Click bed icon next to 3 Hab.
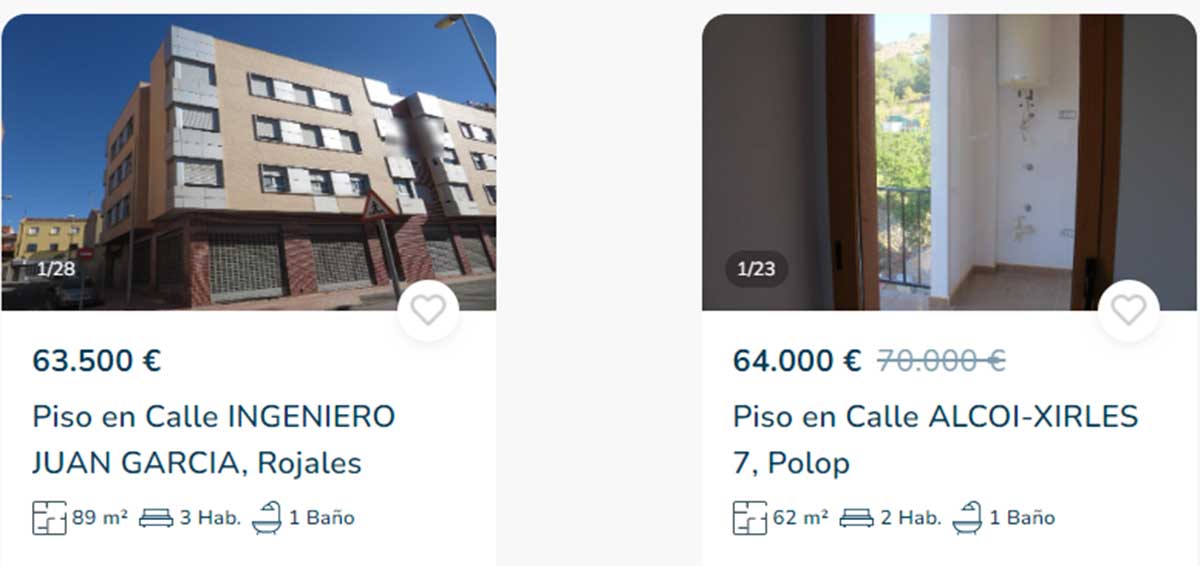The height and width of the screenshot is (566, 1200). pos(155,518)
